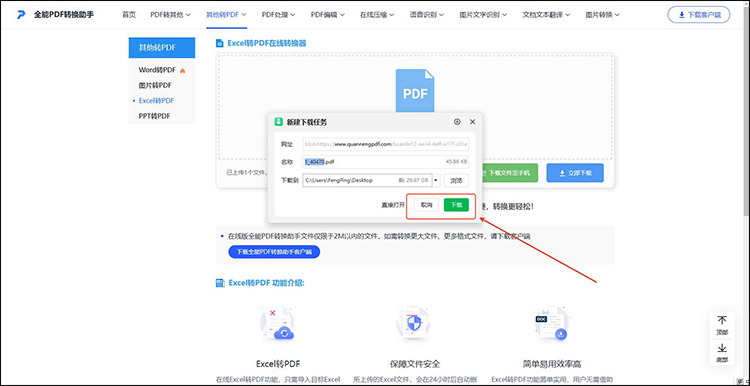Open Word转PDF in the sidebar
Image resolution: width=750 pixels, height=386 pixels.
pyautogui.click(x=157, y=70)
